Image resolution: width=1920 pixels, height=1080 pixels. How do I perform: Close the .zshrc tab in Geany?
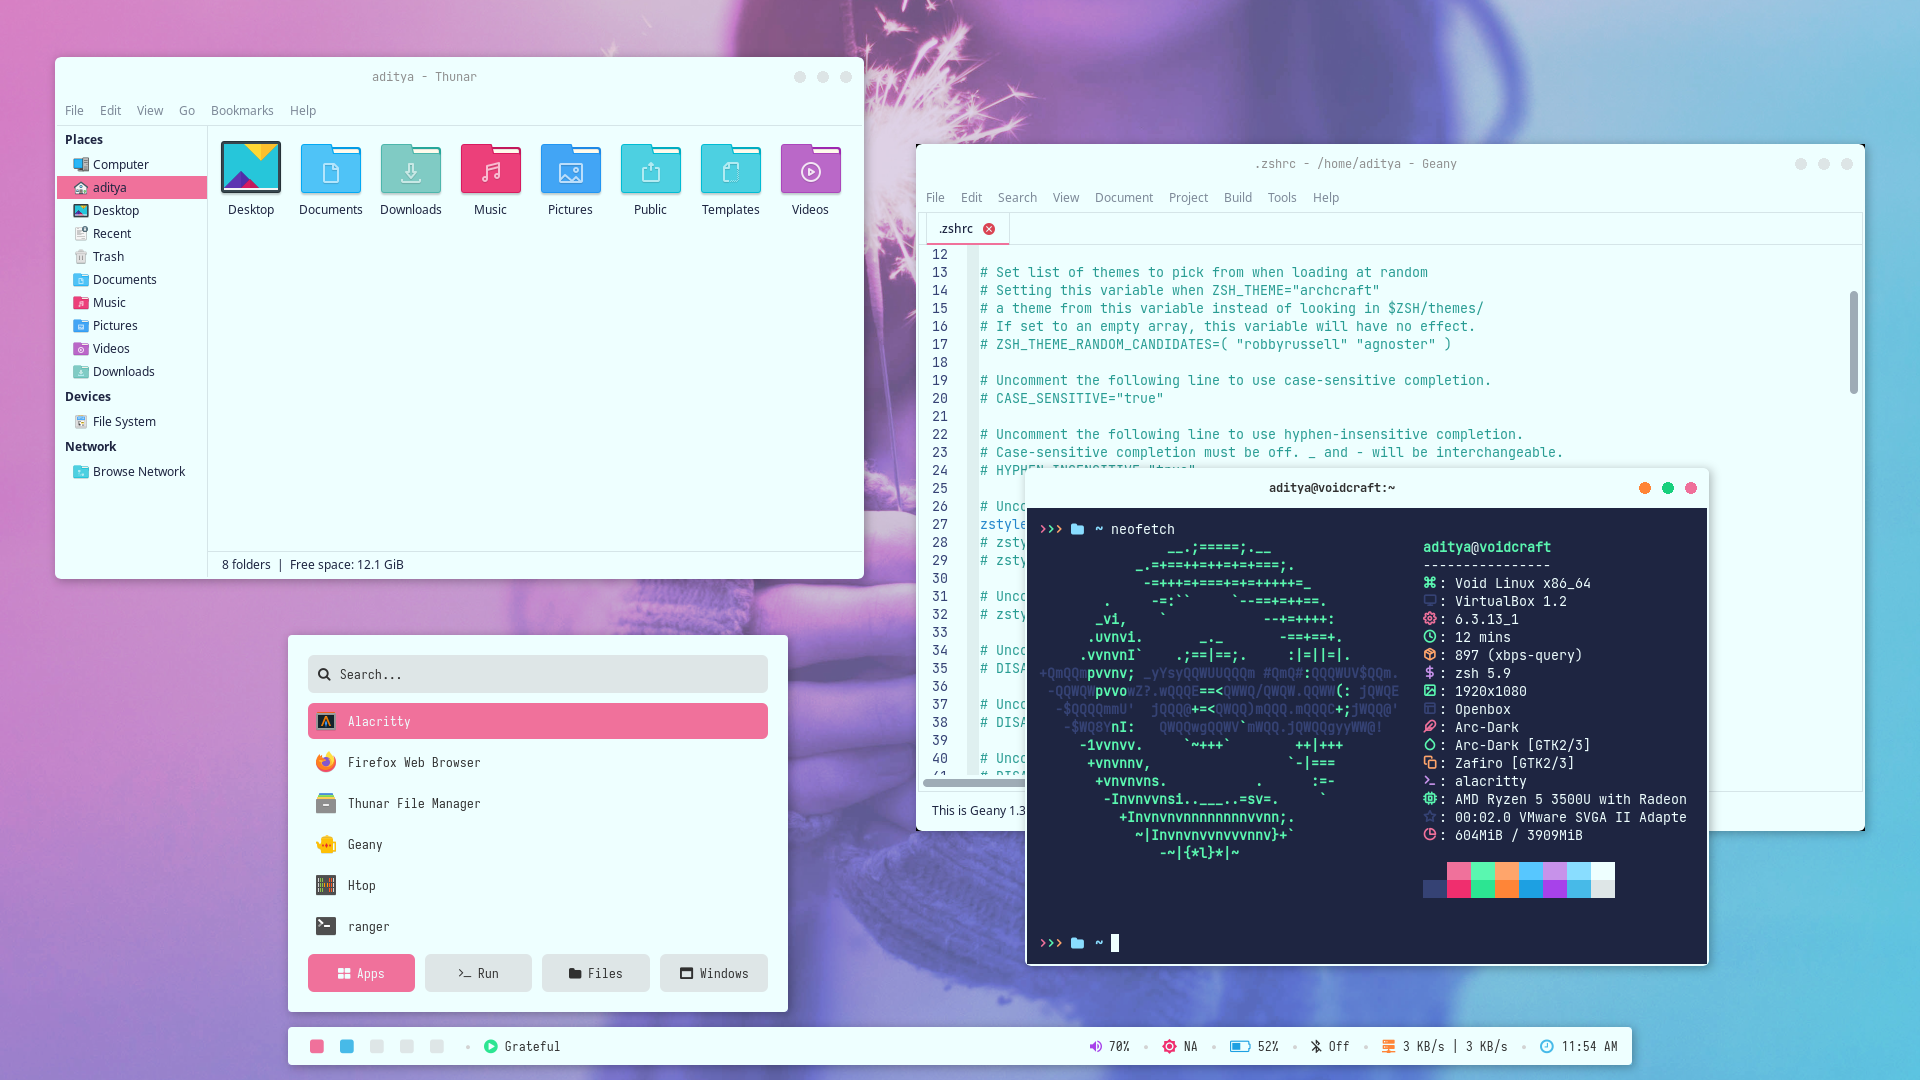click(989, 229)
